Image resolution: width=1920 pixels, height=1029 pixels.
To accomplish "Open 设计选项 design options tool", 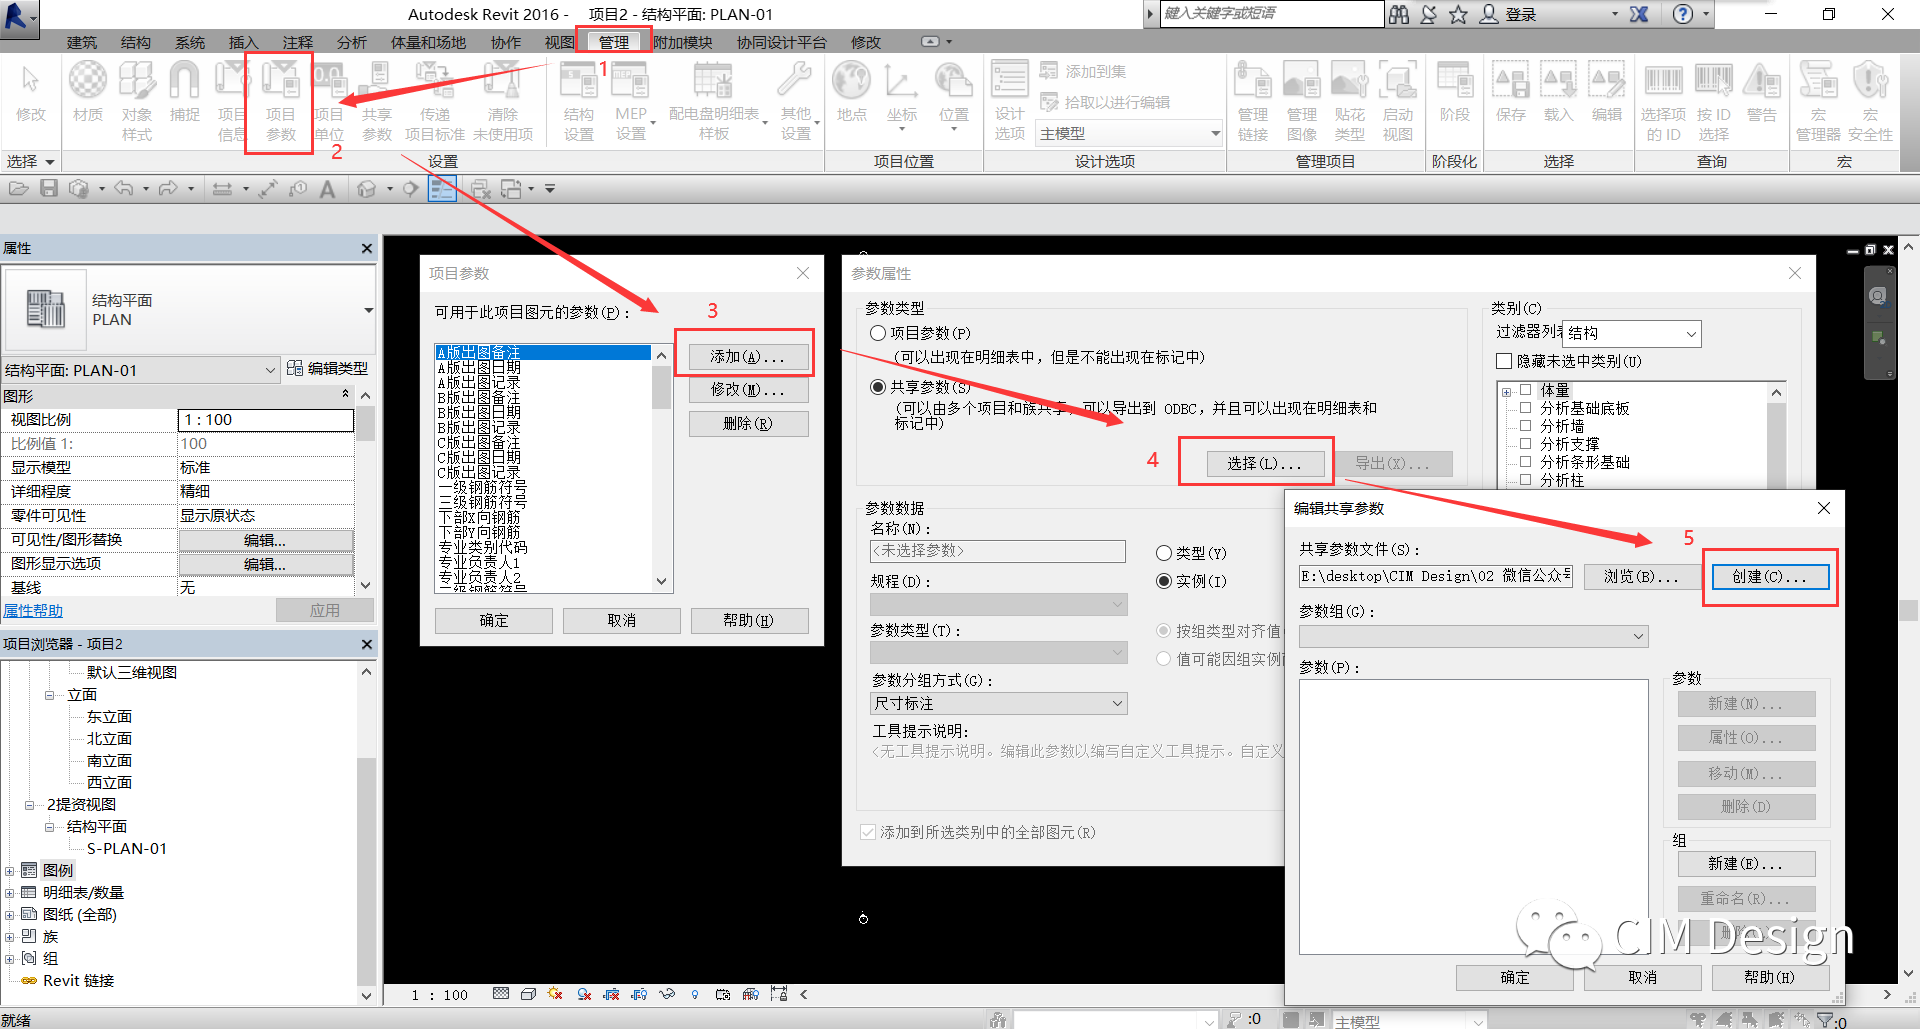I will click(x=1010, y=100).
